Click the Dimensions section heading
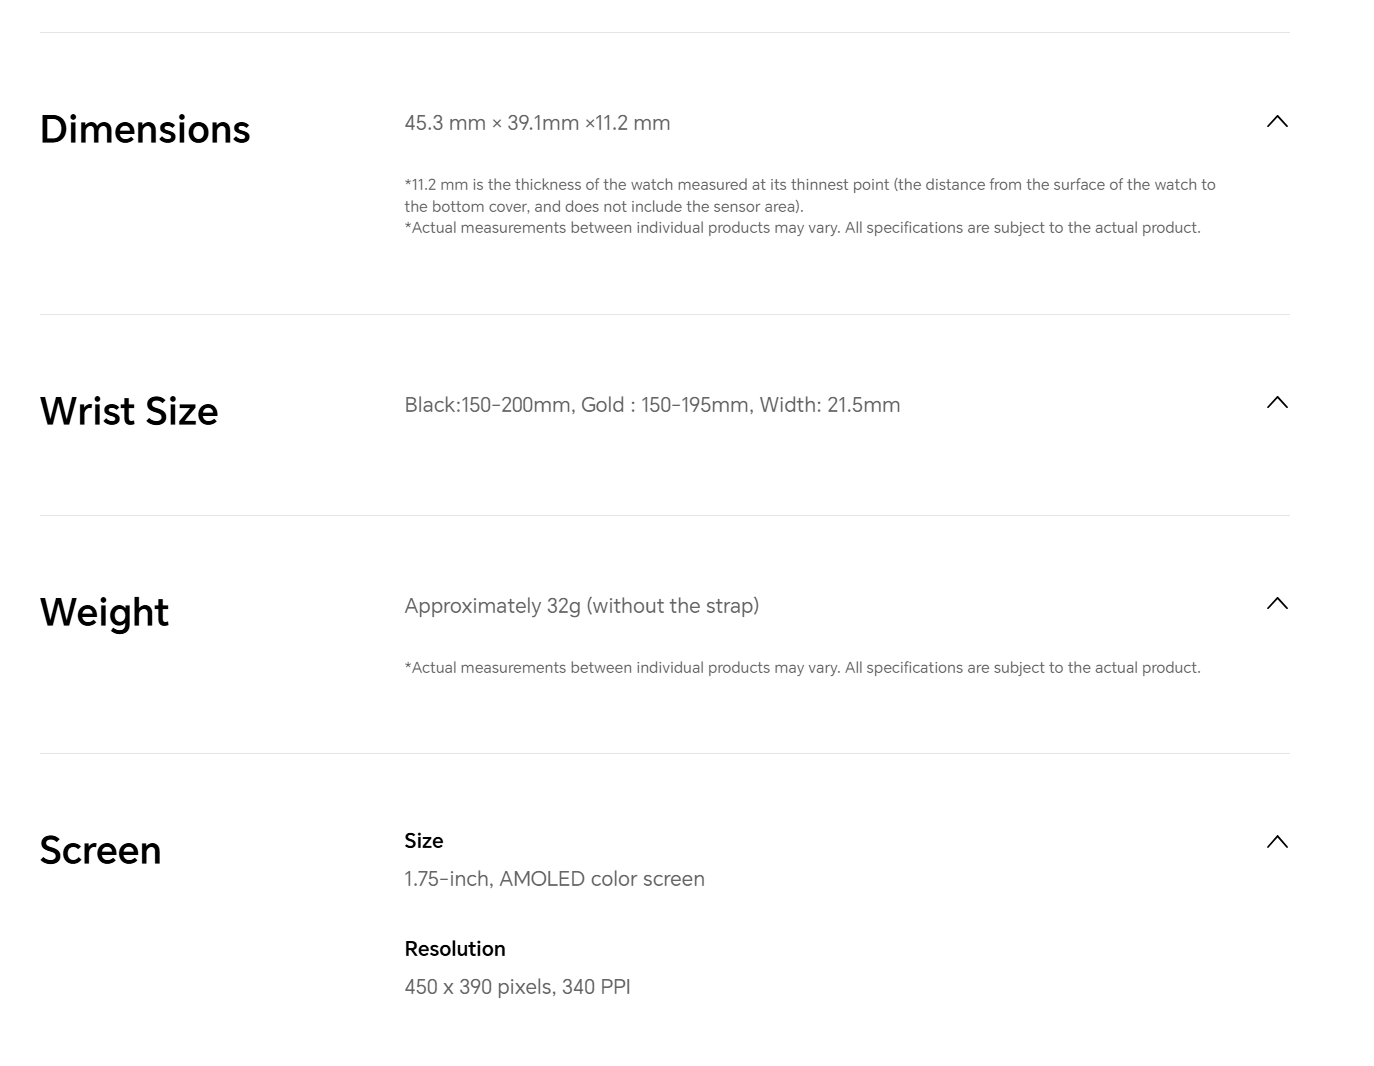Screen dimensions: 1374x1066 (145, 129)
